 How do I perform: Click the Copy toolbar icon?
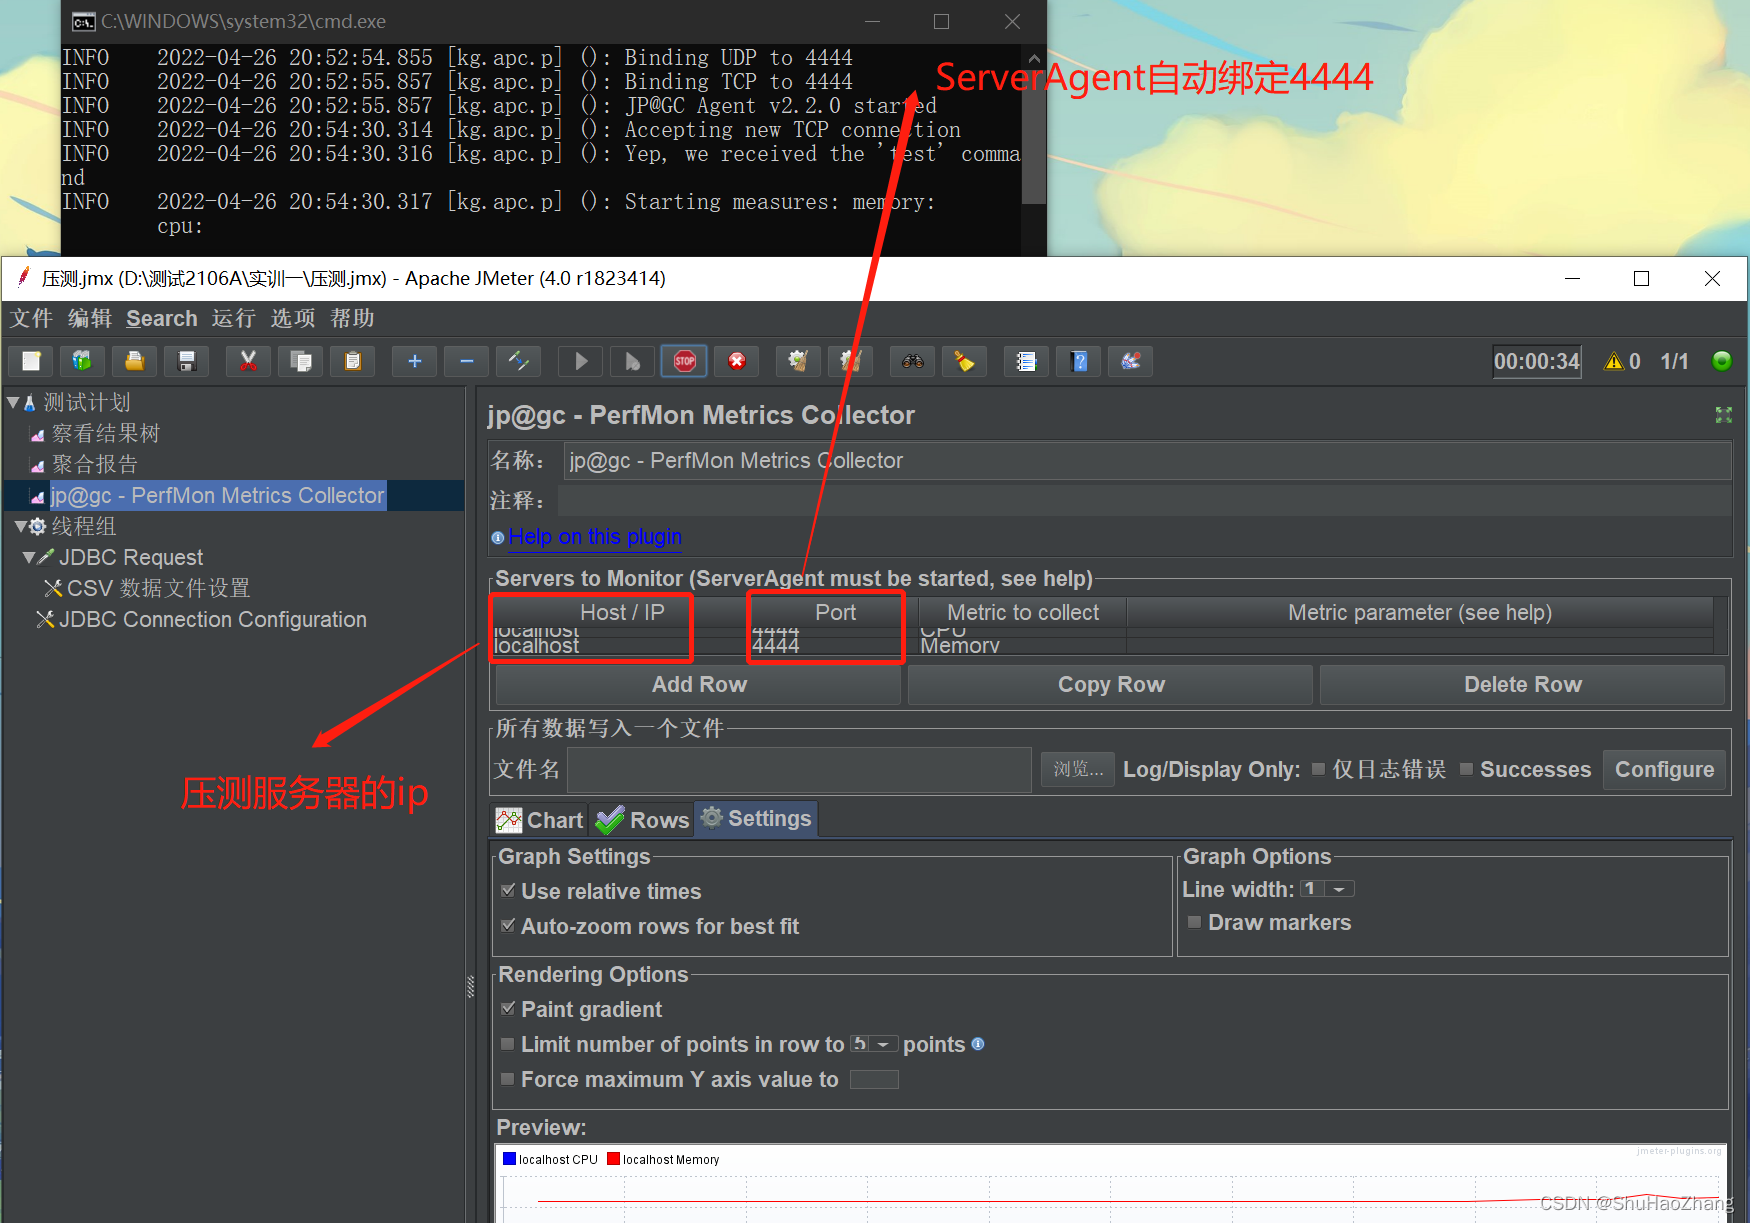coord(300,361)
